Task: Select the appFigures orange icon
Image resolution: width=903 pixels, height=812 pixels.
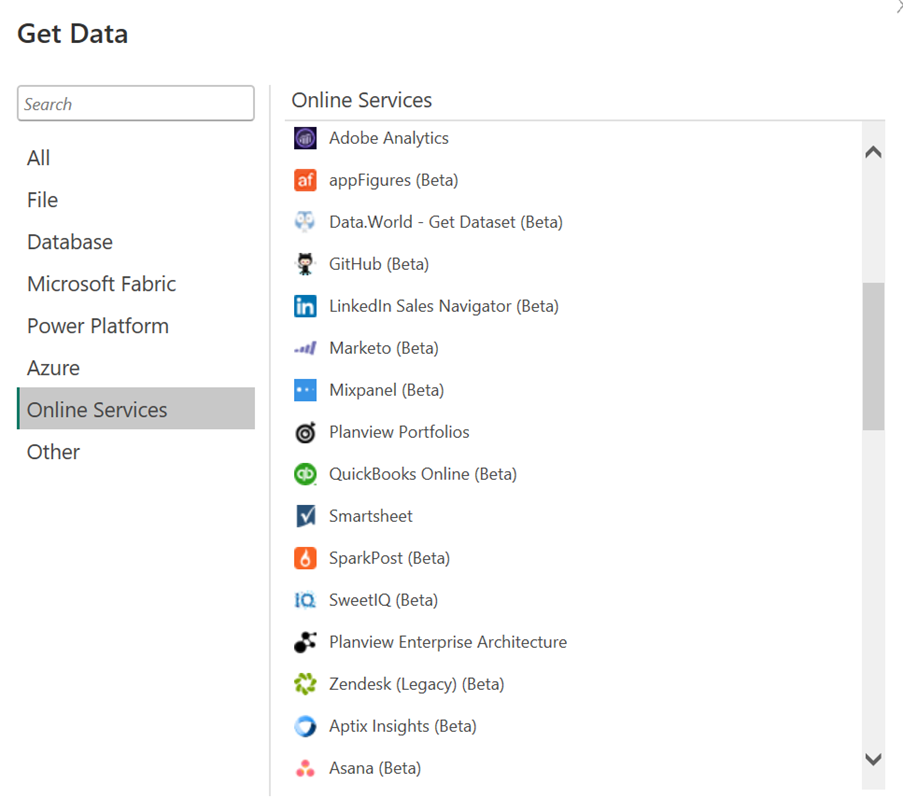Action: pos(305,180)
